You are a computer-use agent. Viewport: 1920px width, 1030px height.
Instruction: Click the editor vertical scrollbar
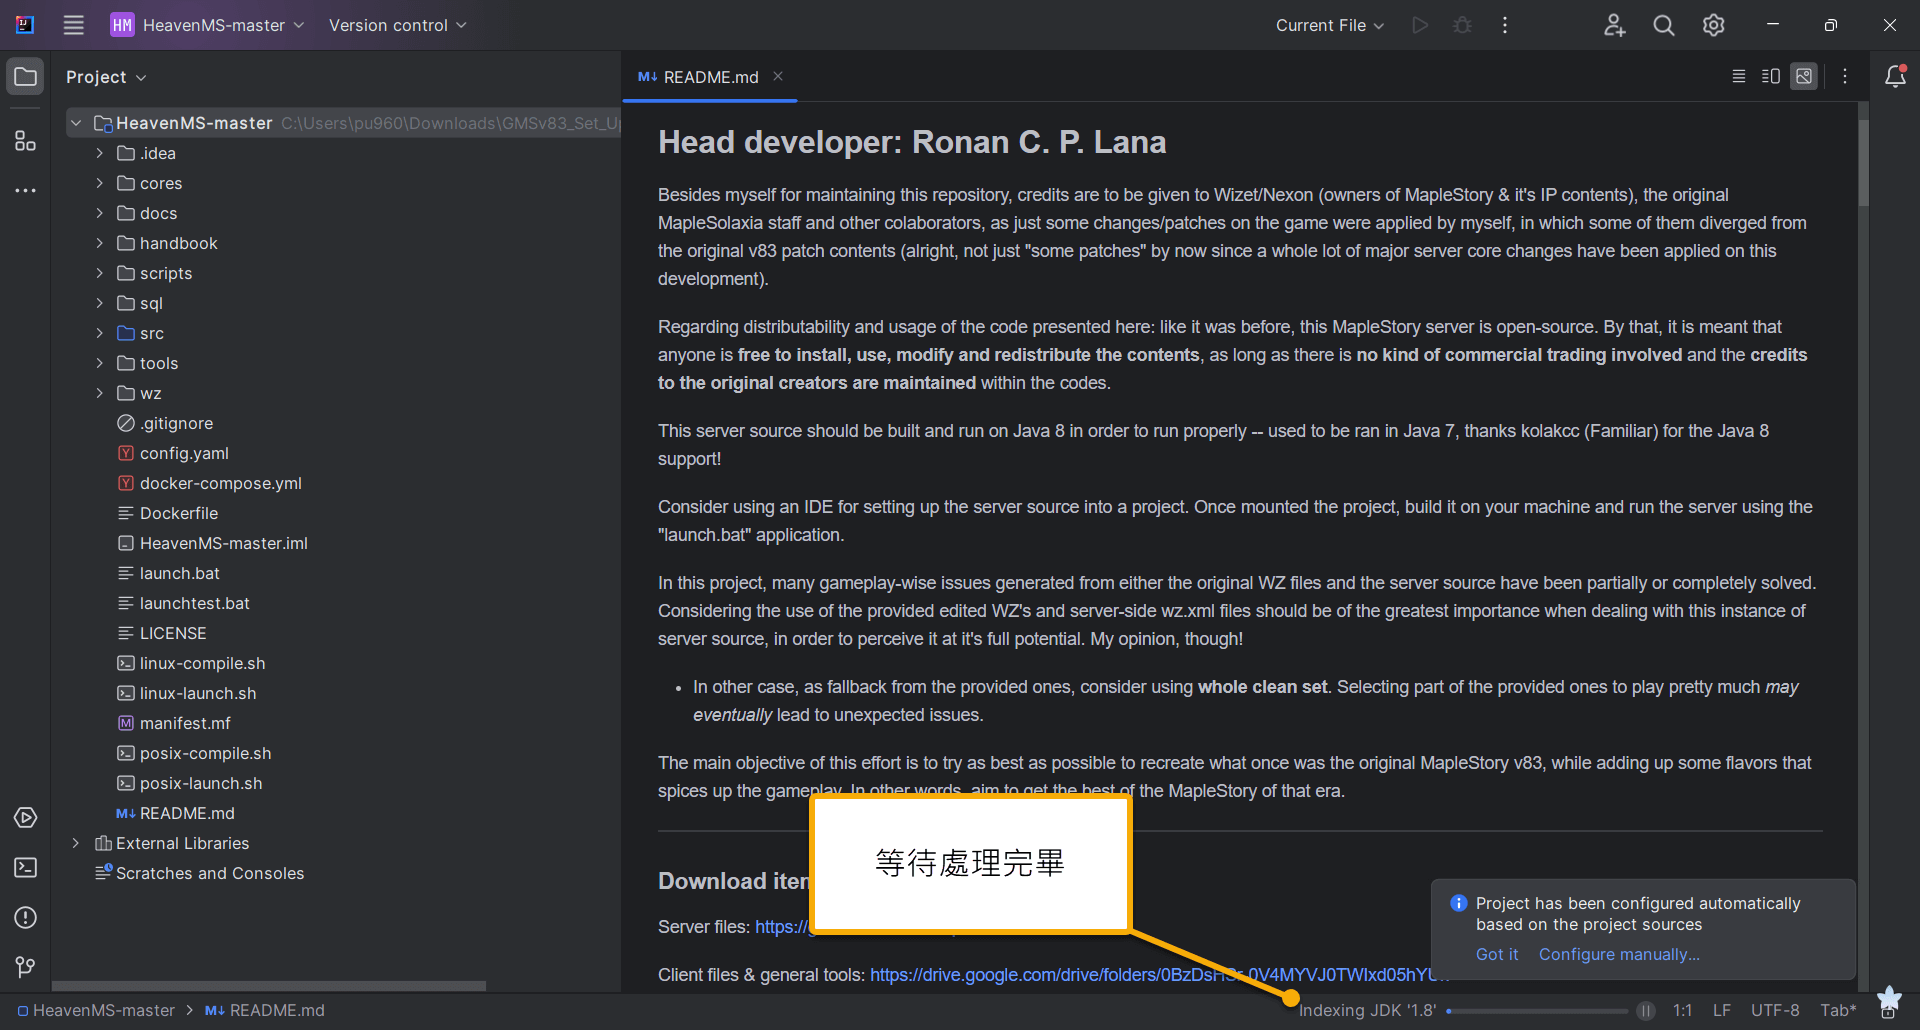tap(1864, 164)
